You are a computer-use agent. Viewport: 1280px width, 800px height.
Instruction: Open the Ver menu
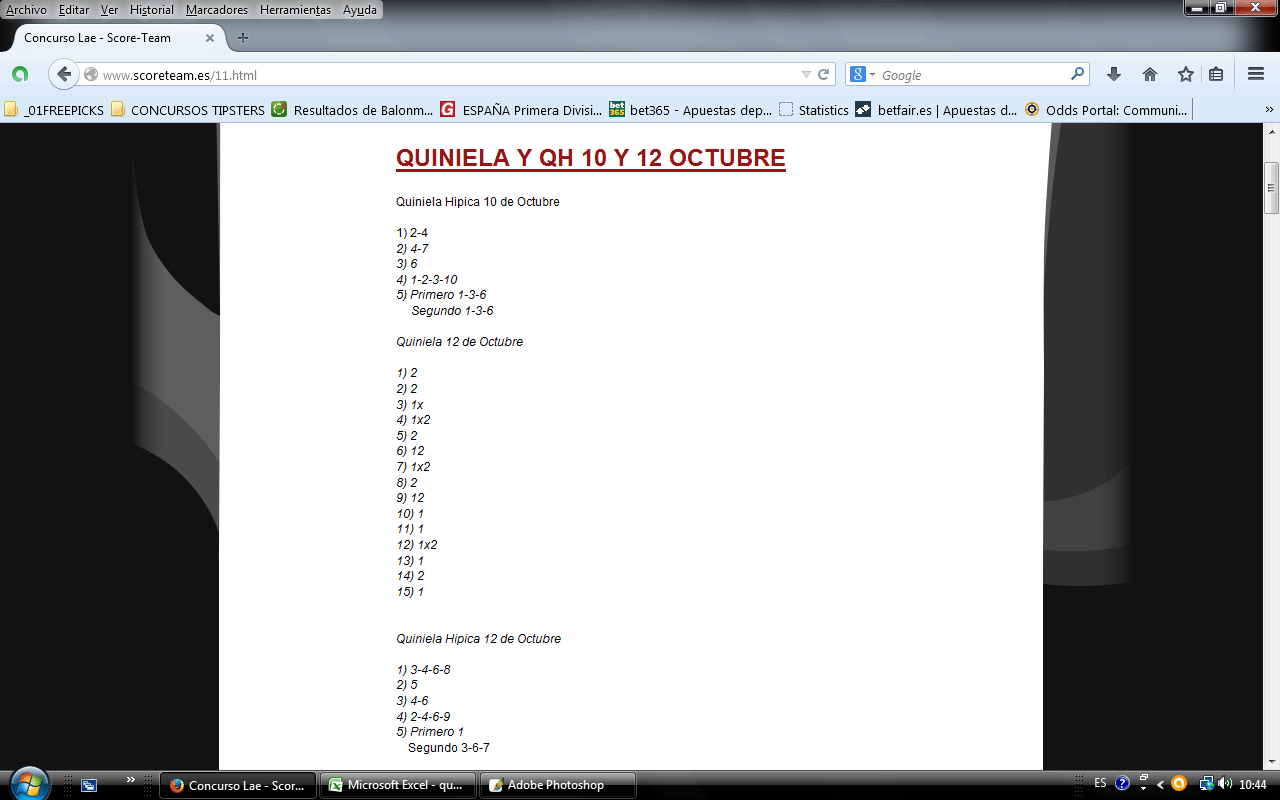109,10
